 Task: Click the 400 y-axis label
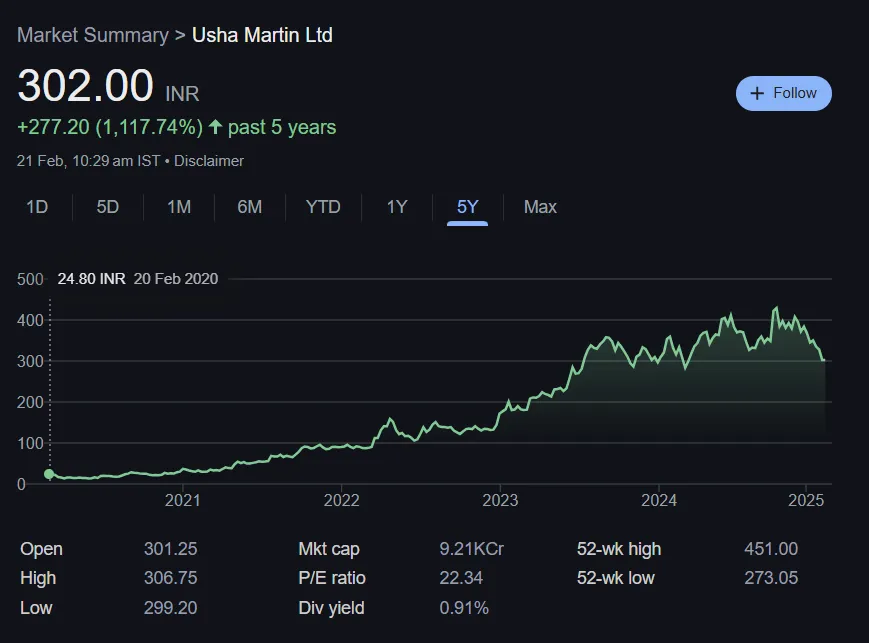coord(30,320)
